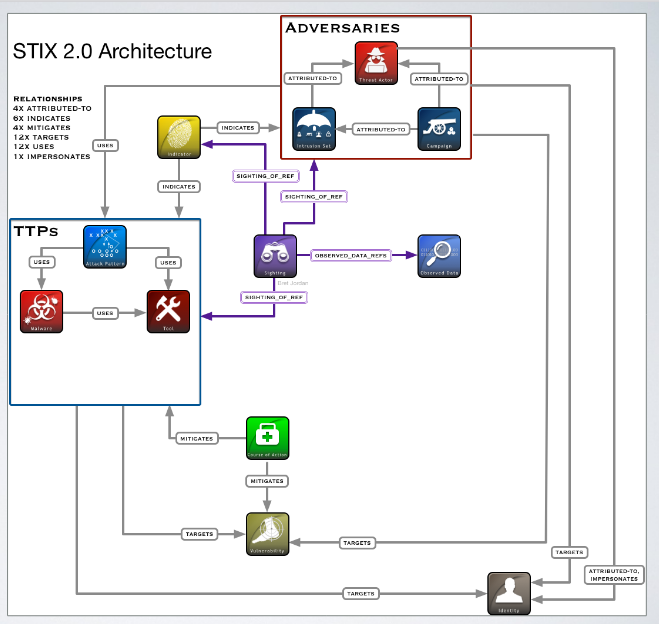Click MITIGATES label pointing to TTPs box

tap(197, 438)
